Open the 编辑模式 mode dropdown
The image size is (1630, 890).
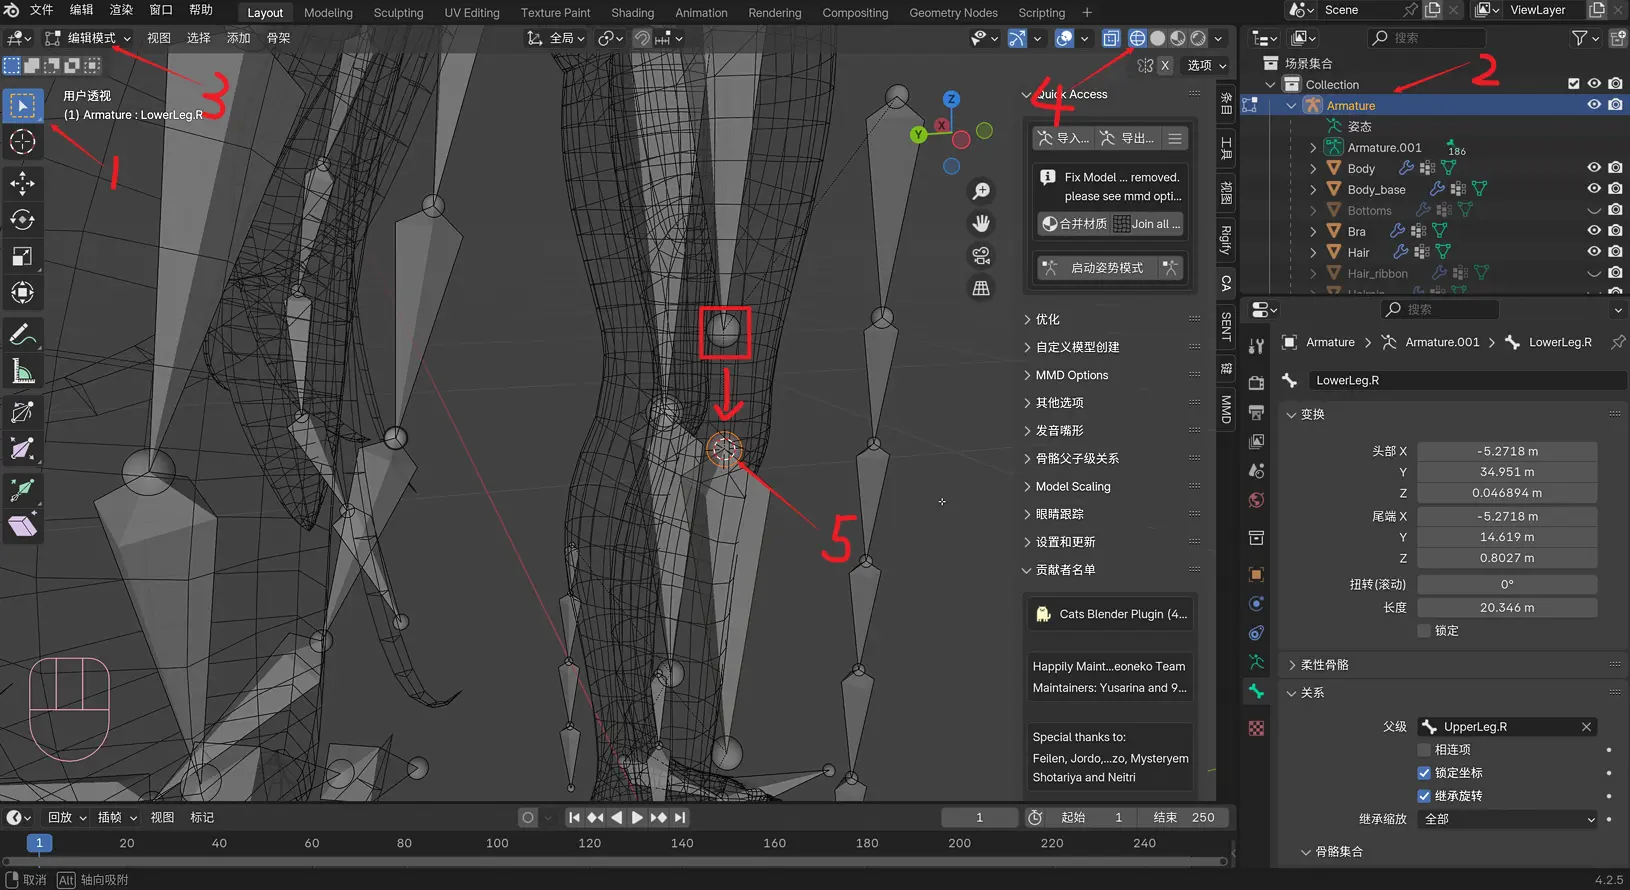89,38
